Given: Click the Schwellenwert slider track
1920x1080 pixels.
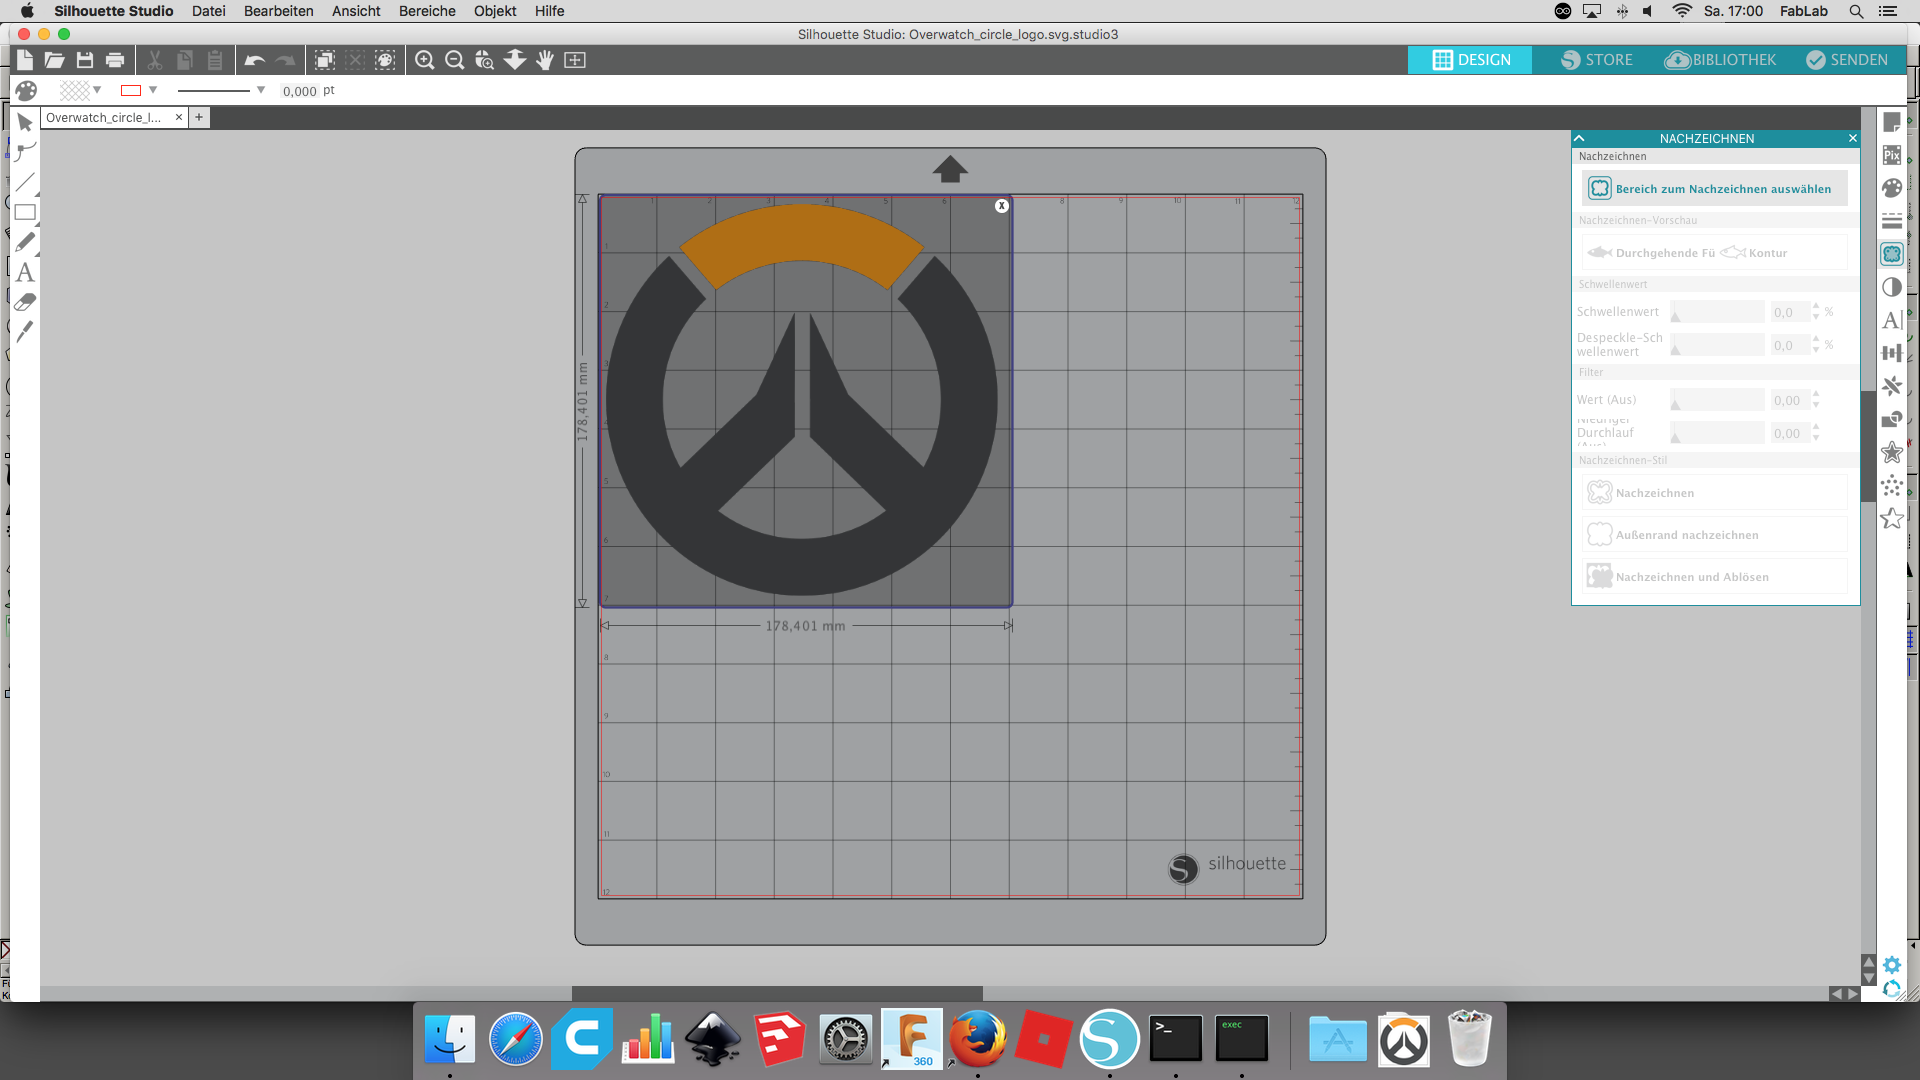Looking at the screenshot, I should click(x=1717, y=312).
